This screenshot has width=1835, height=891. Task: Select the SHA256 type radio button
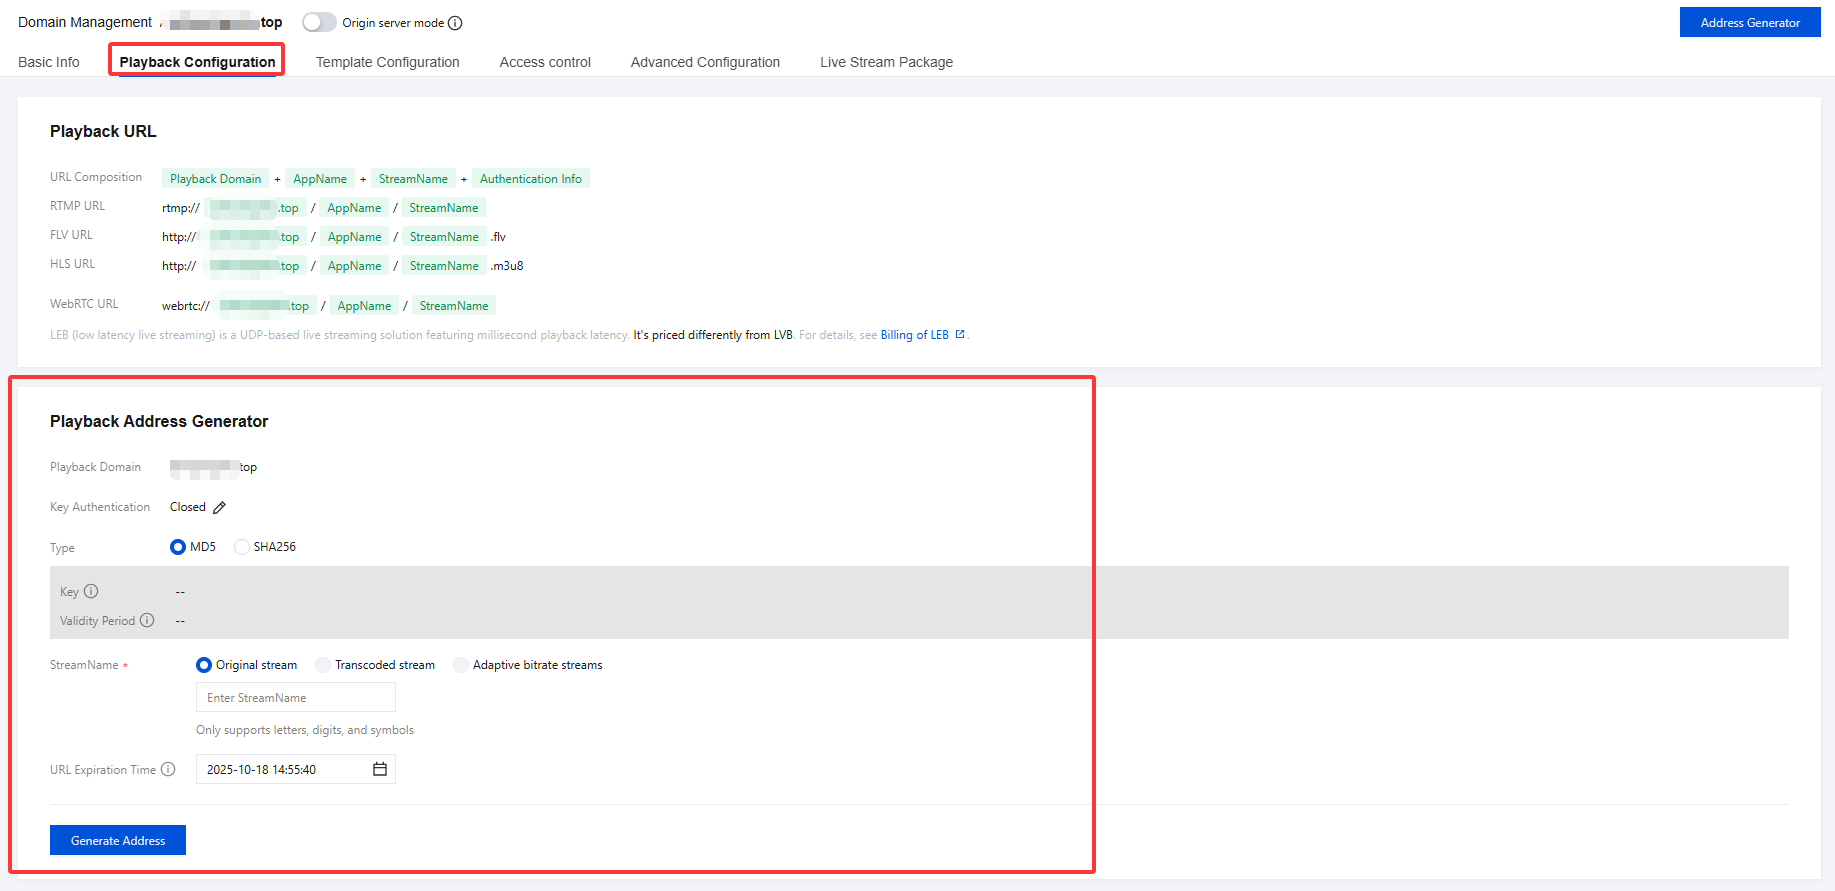(x=242, y=547)
